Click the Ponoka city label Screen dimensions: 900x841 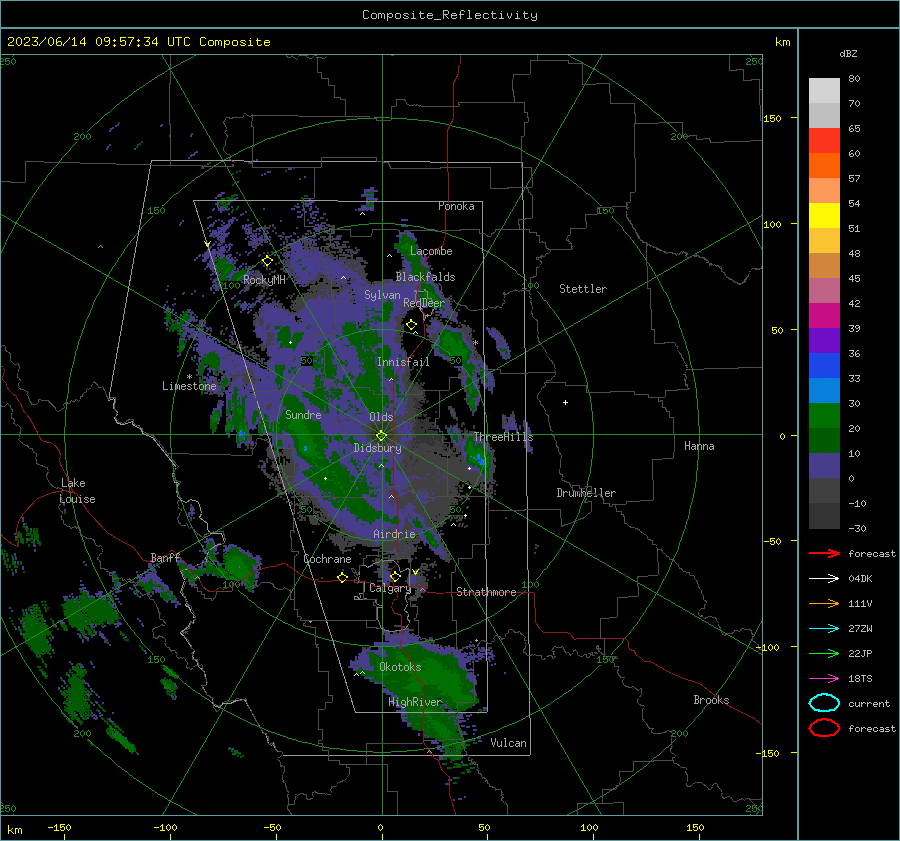click(456, 206)
